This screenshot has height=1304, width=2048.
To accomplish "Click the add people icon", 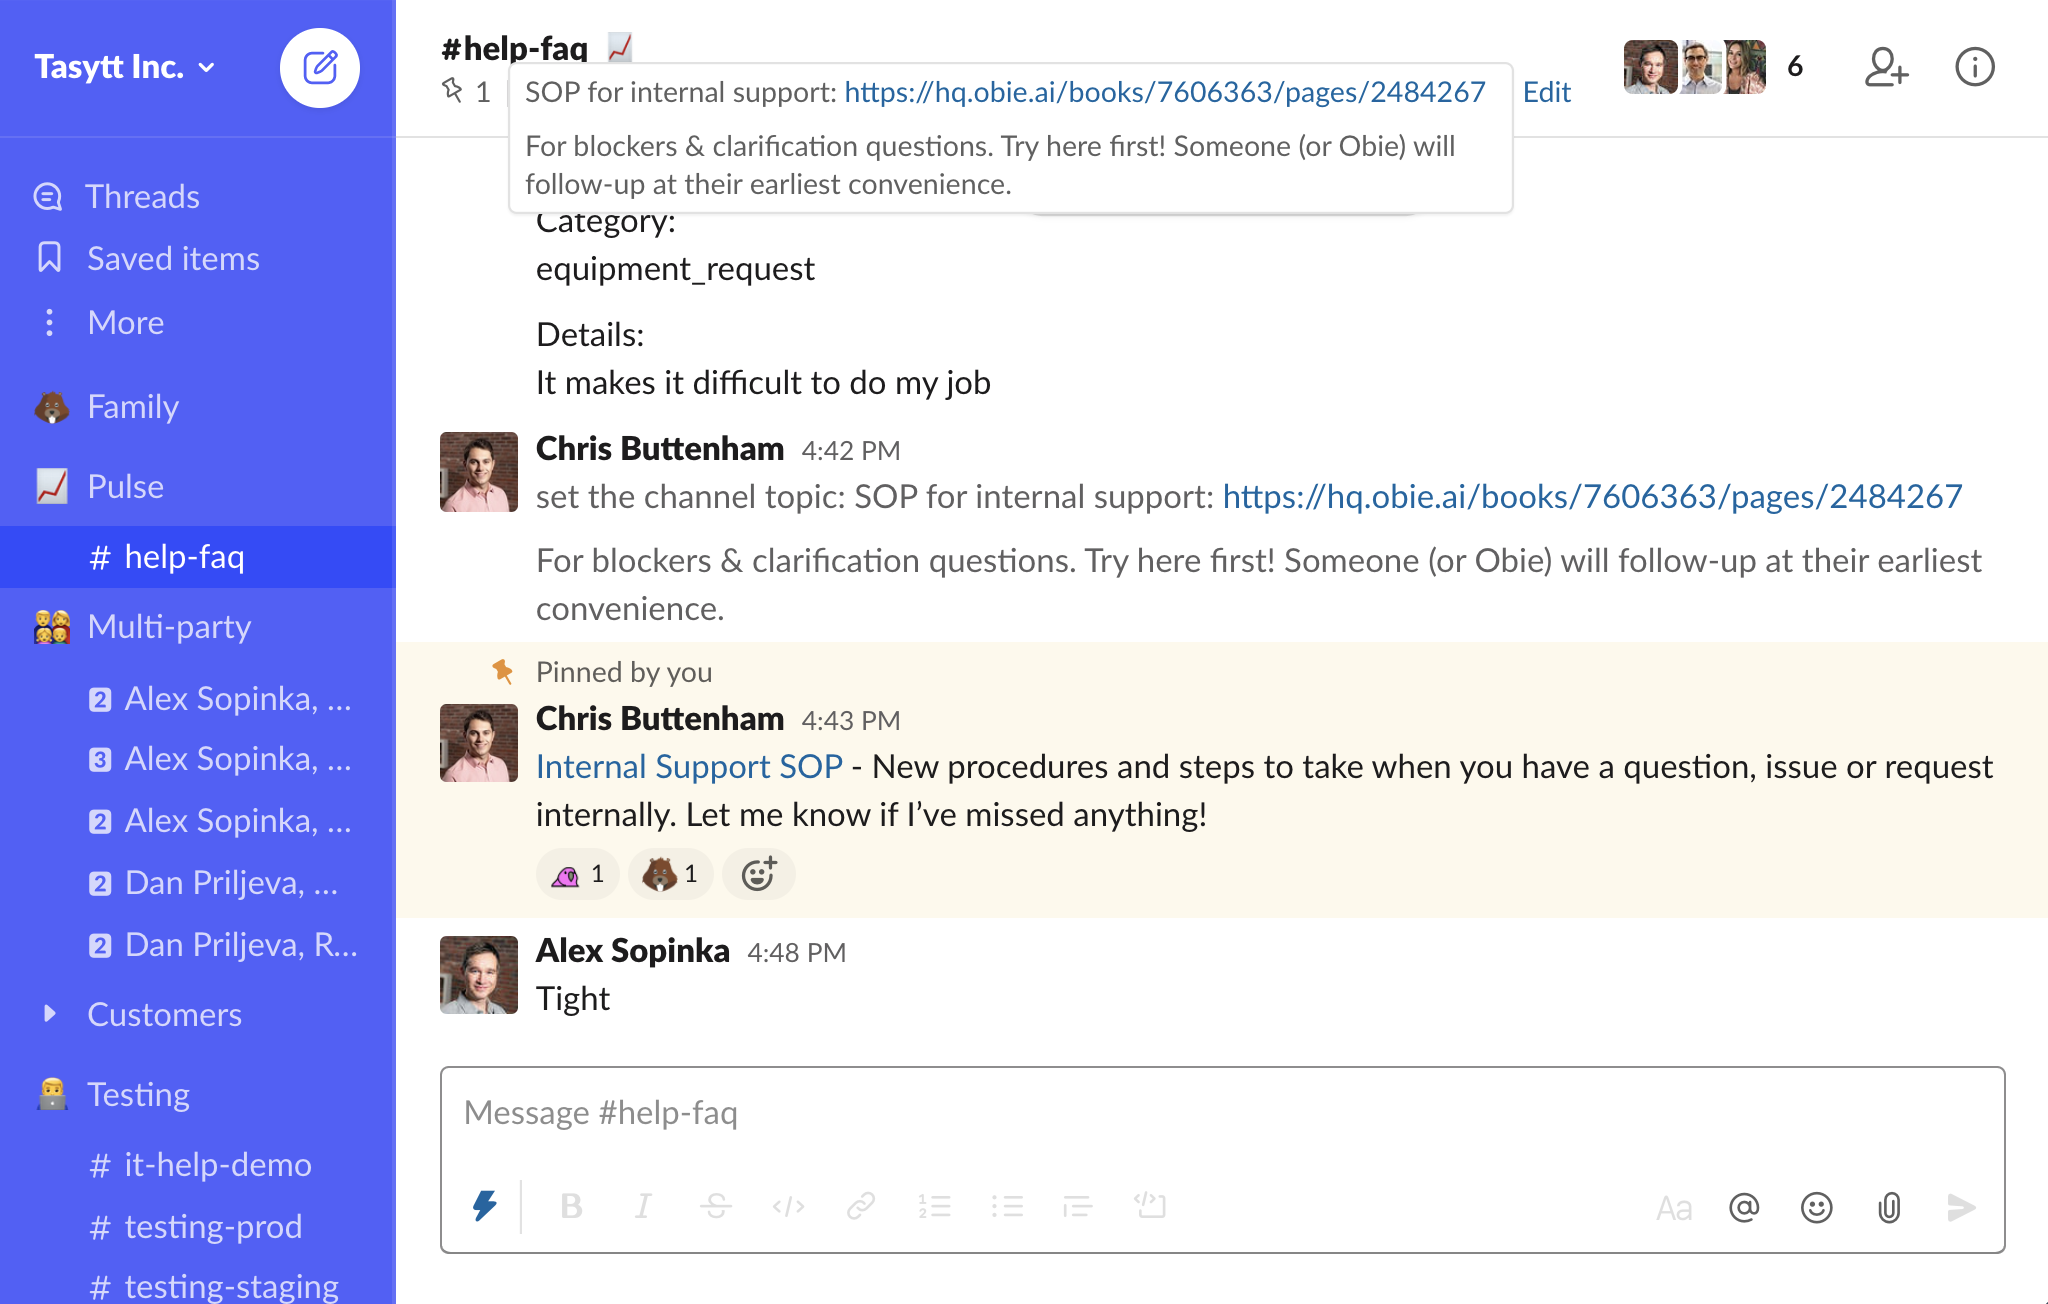I will click(x=1886, y=67).
